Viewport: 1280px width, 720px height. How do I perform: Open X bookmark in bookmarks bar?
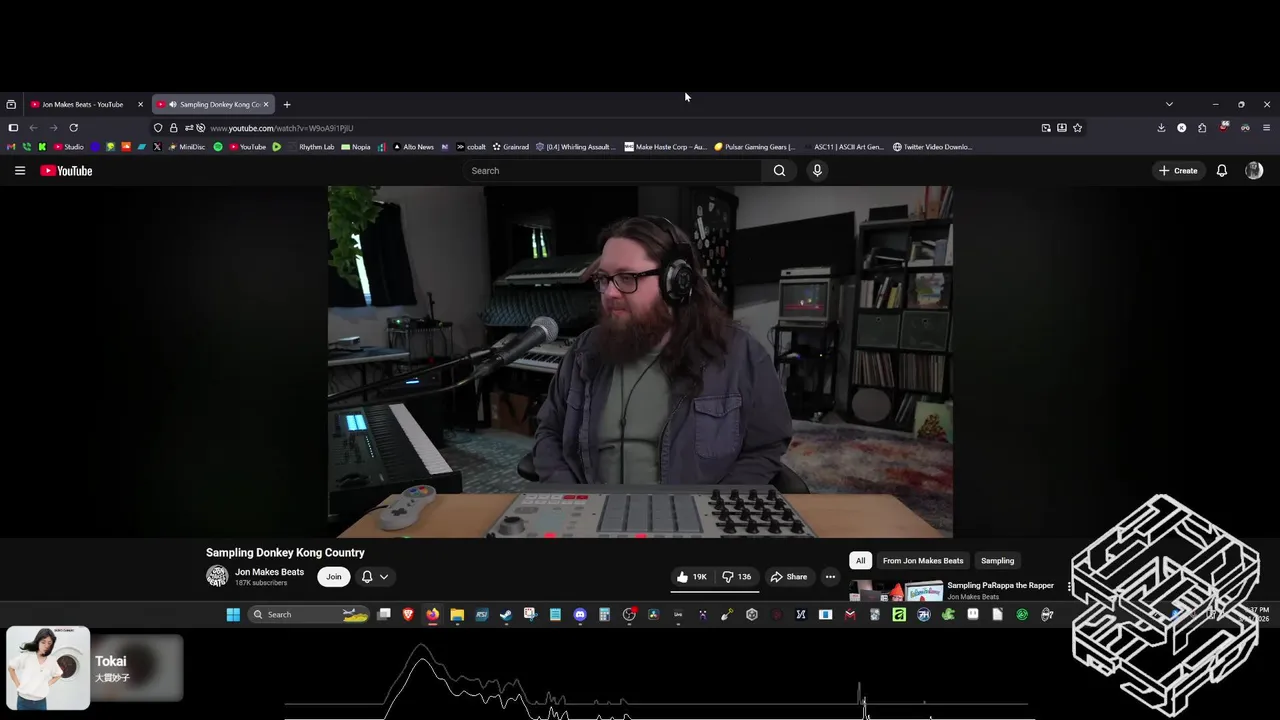click(x=157, y=147)
